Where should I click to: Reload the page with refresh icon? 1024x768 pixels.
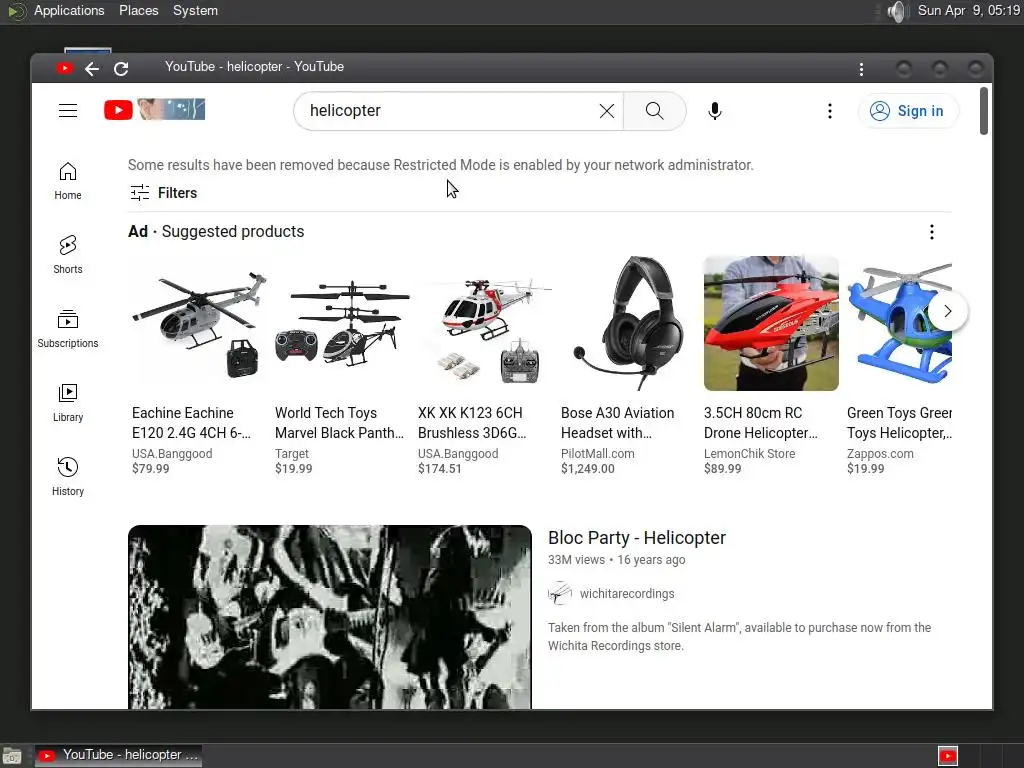point(121,69)
